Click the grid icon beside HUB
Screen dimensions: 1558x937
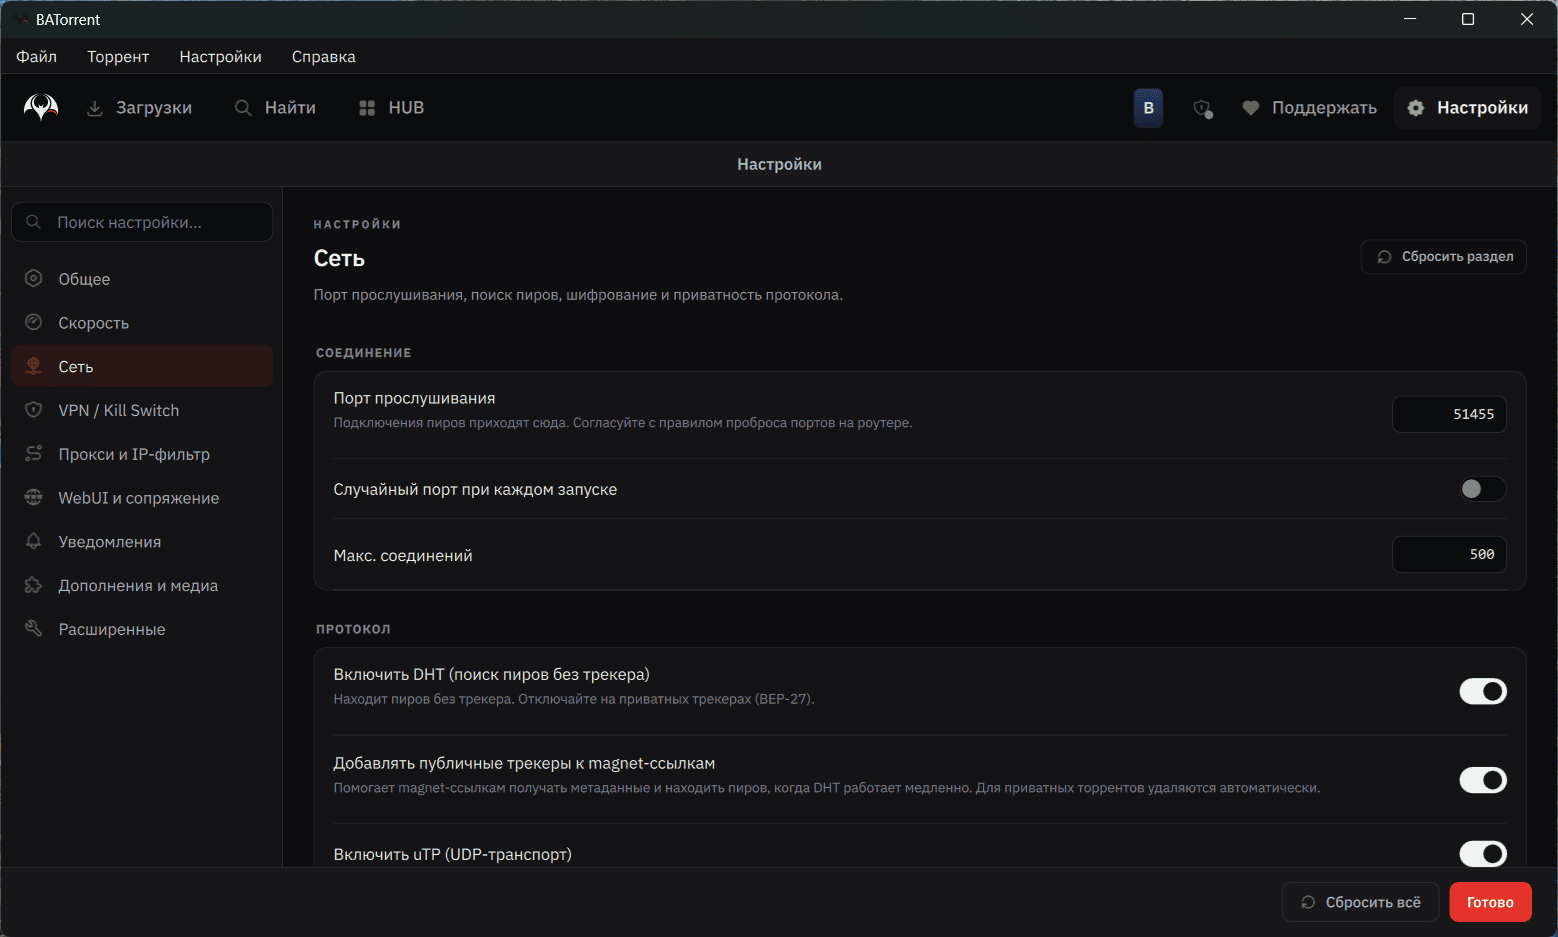[367, 108]
